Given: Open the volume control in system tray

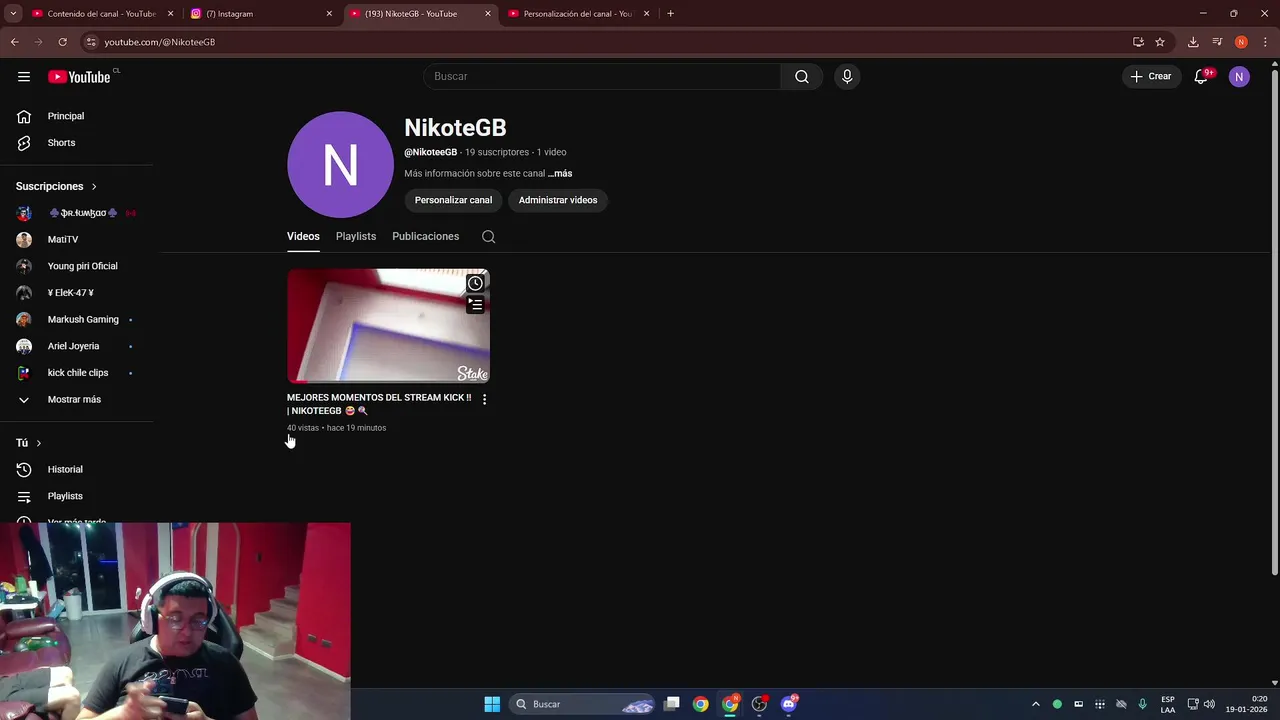Looking at the screenshot, I should [1209, 704].
